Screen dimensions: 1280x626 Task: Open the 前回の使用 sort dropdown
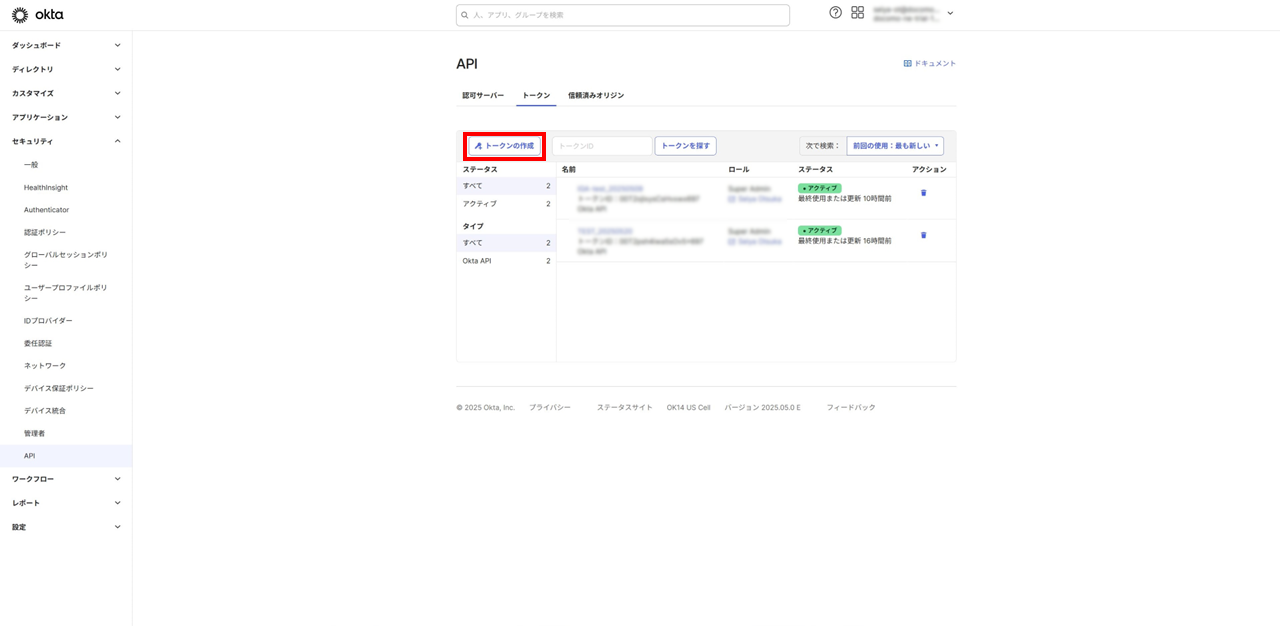coord(895,146)
